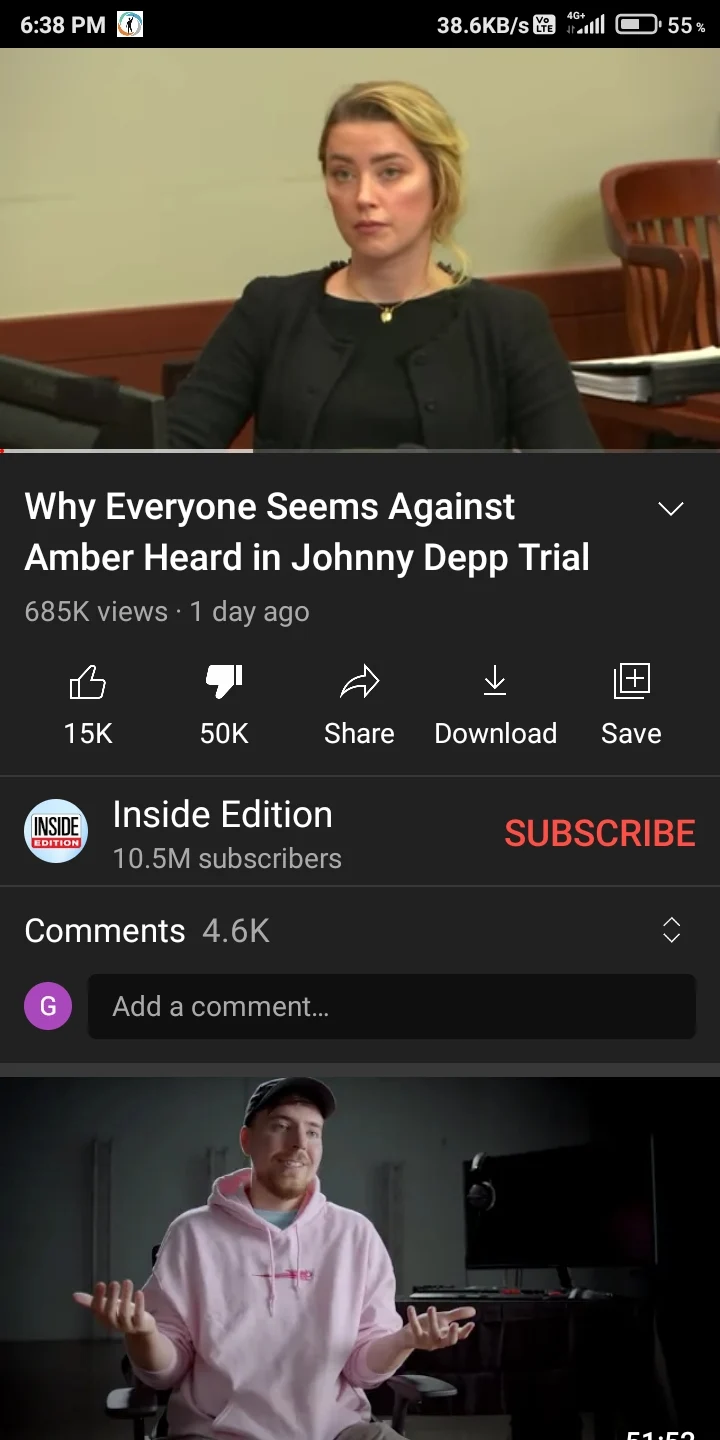
Task: Download the video using the arrow icon
Action: coord(495,682)
